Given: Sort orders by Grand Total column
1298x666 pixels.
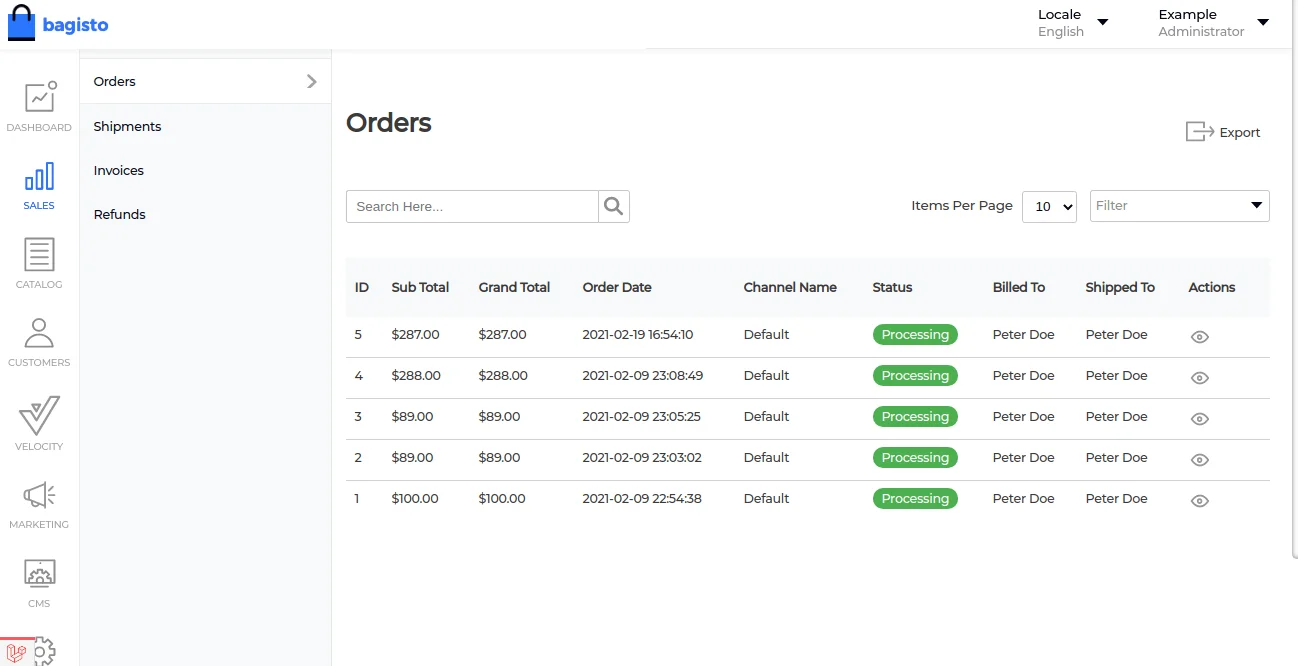Looking at the screenshot, I should 514,287.
